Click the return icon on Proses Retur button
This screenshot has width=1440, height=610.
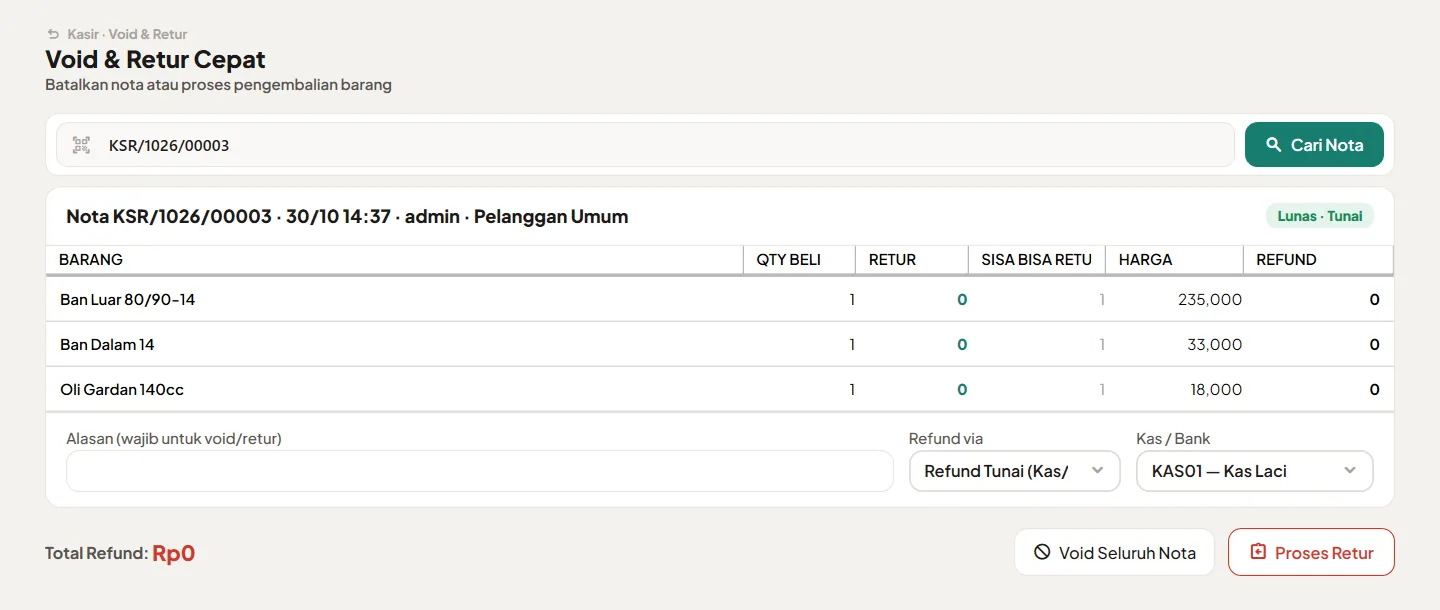tap(1258, 552)
